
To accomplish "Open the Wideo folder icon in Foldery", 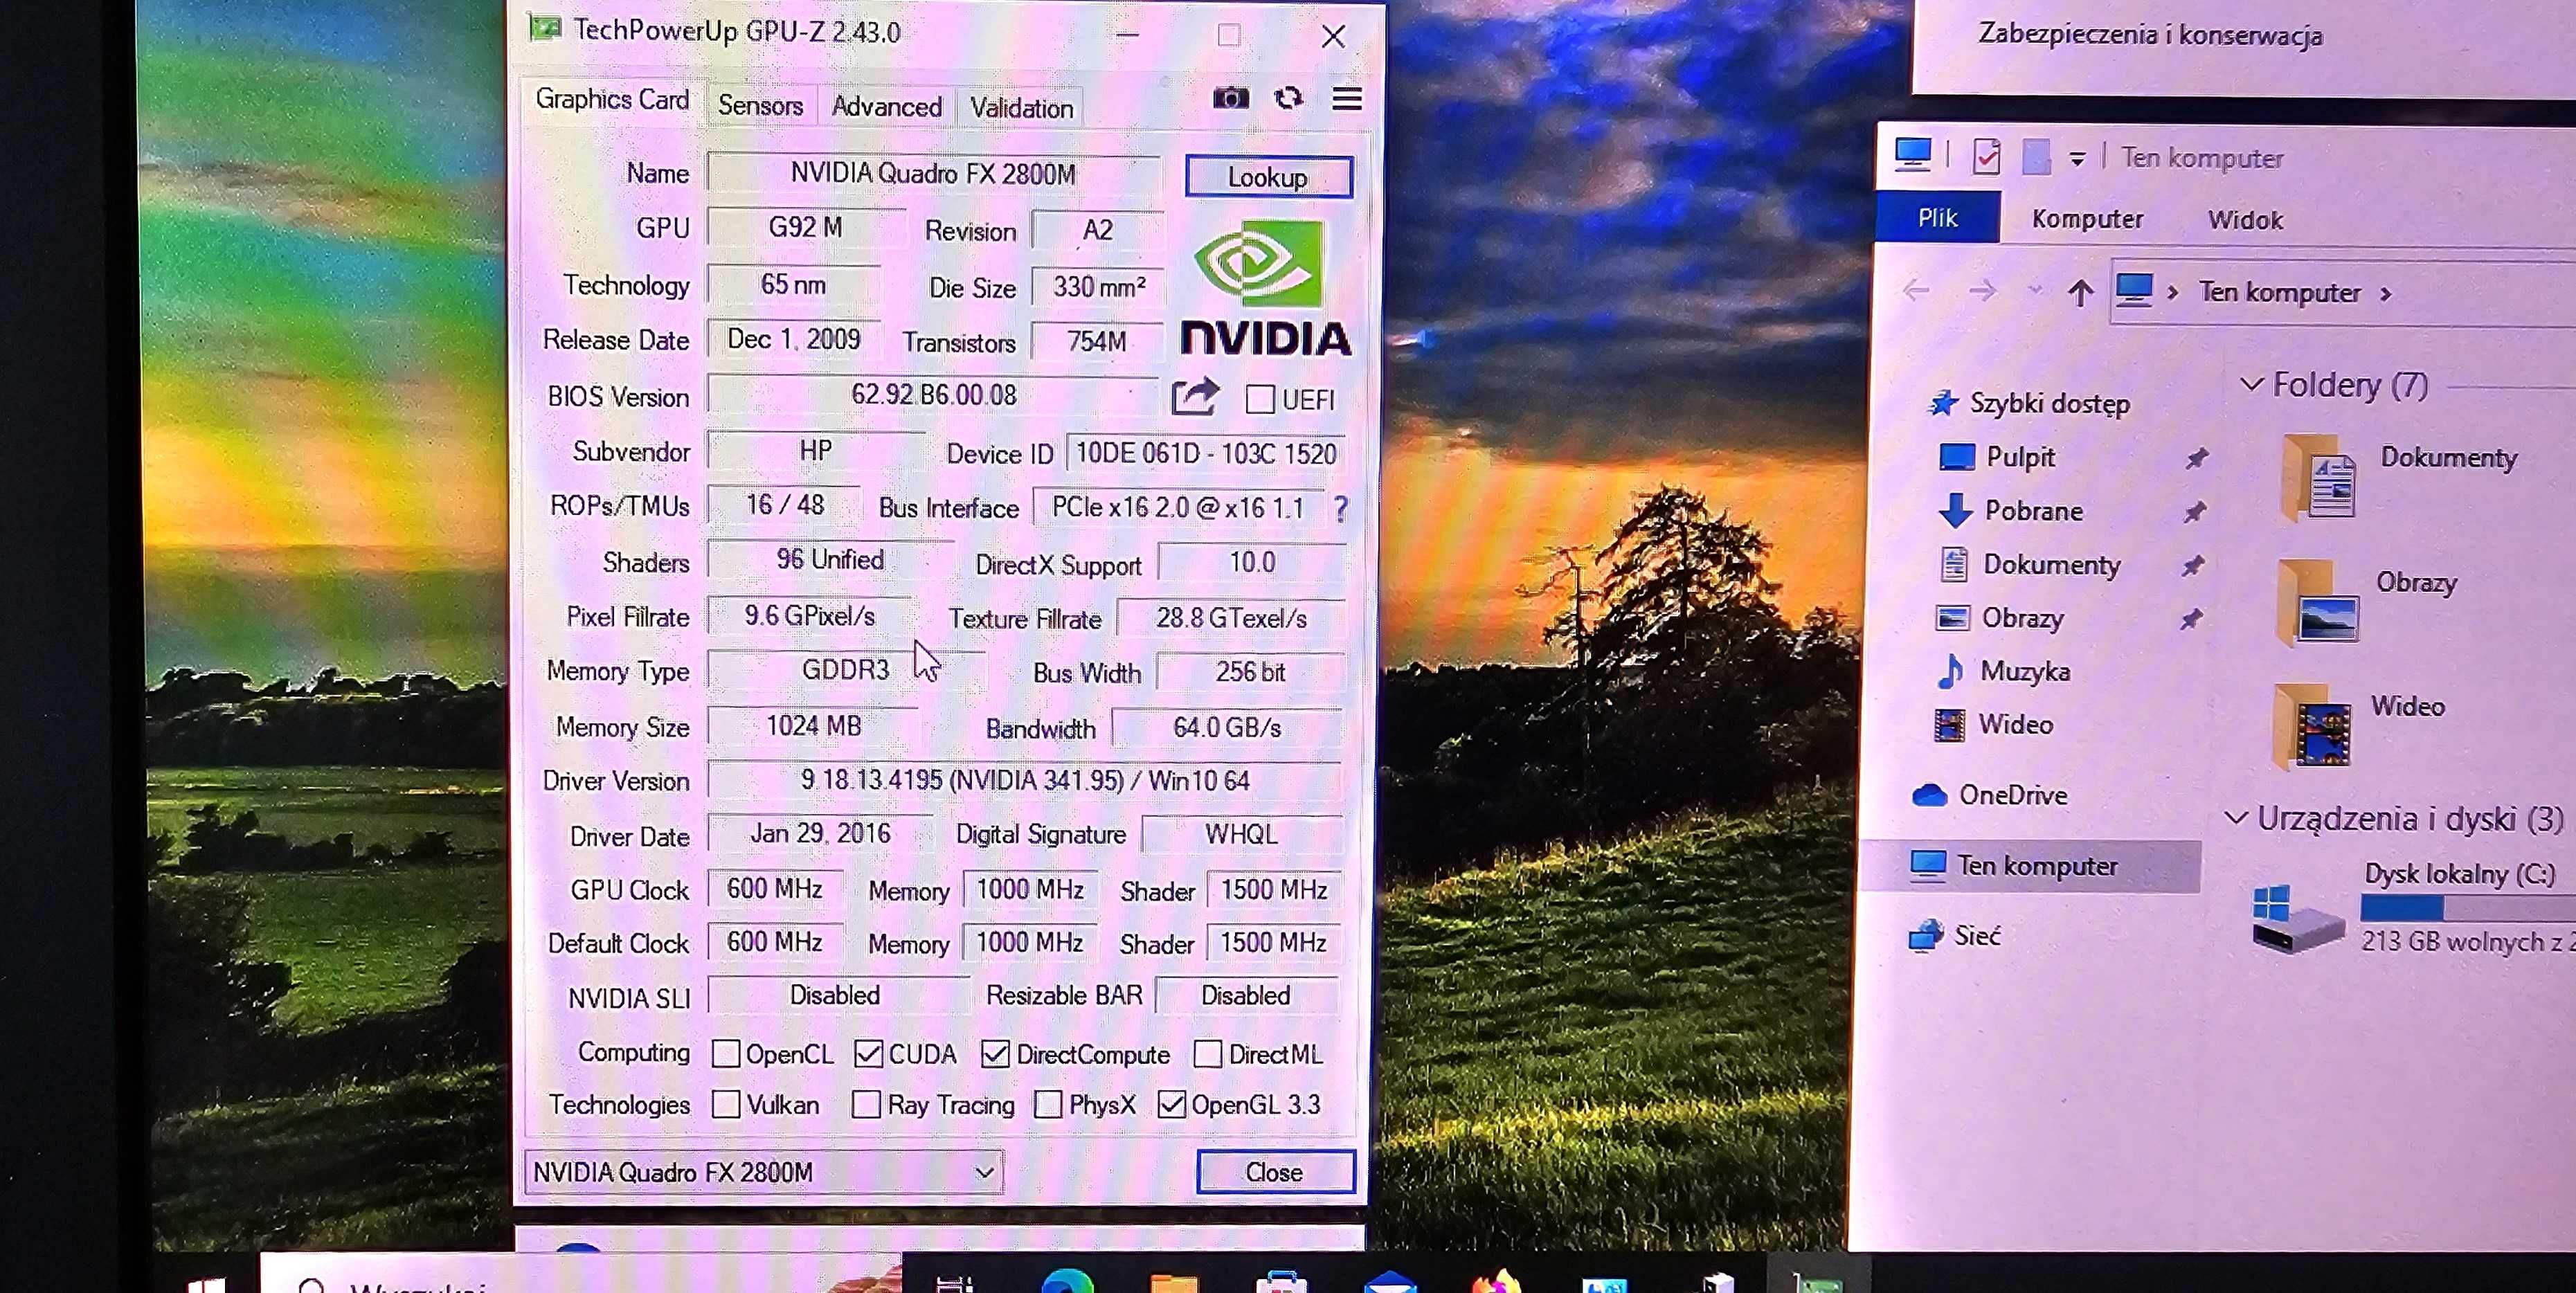I will click(x=2313, y=727).
